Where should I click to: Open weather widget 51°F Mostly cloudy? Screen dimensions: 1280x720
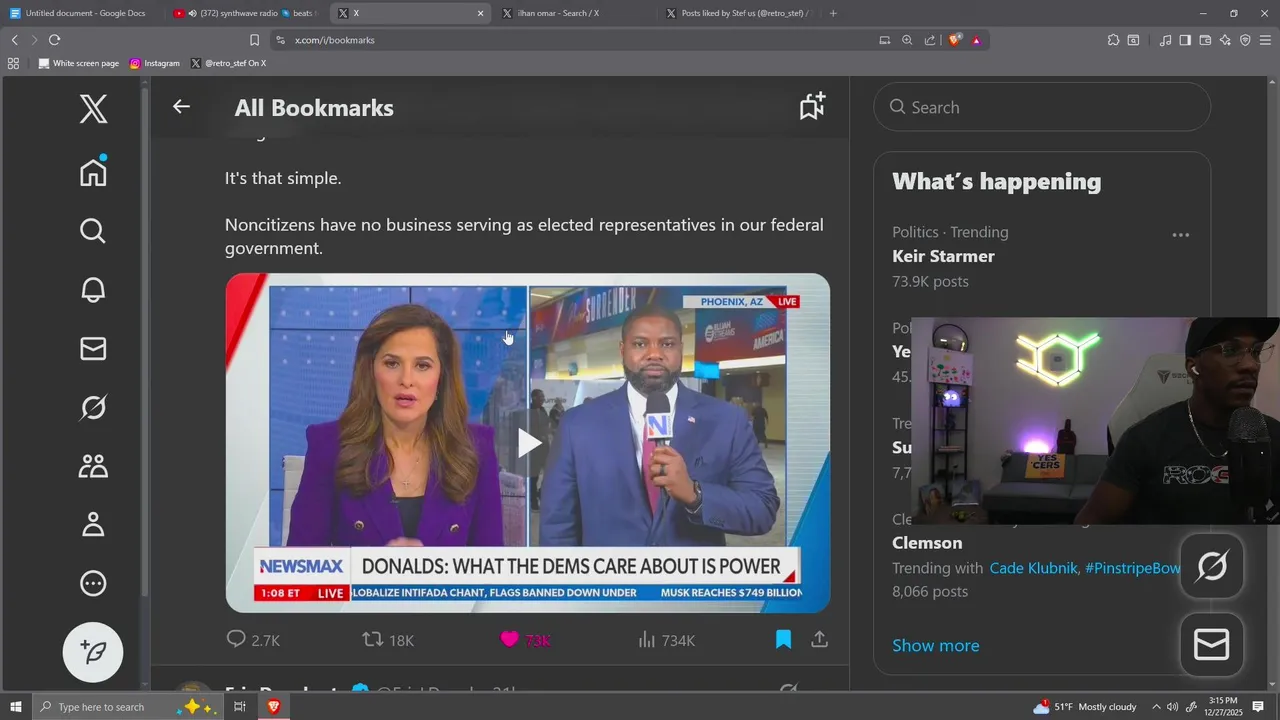tap(1086, 707)
